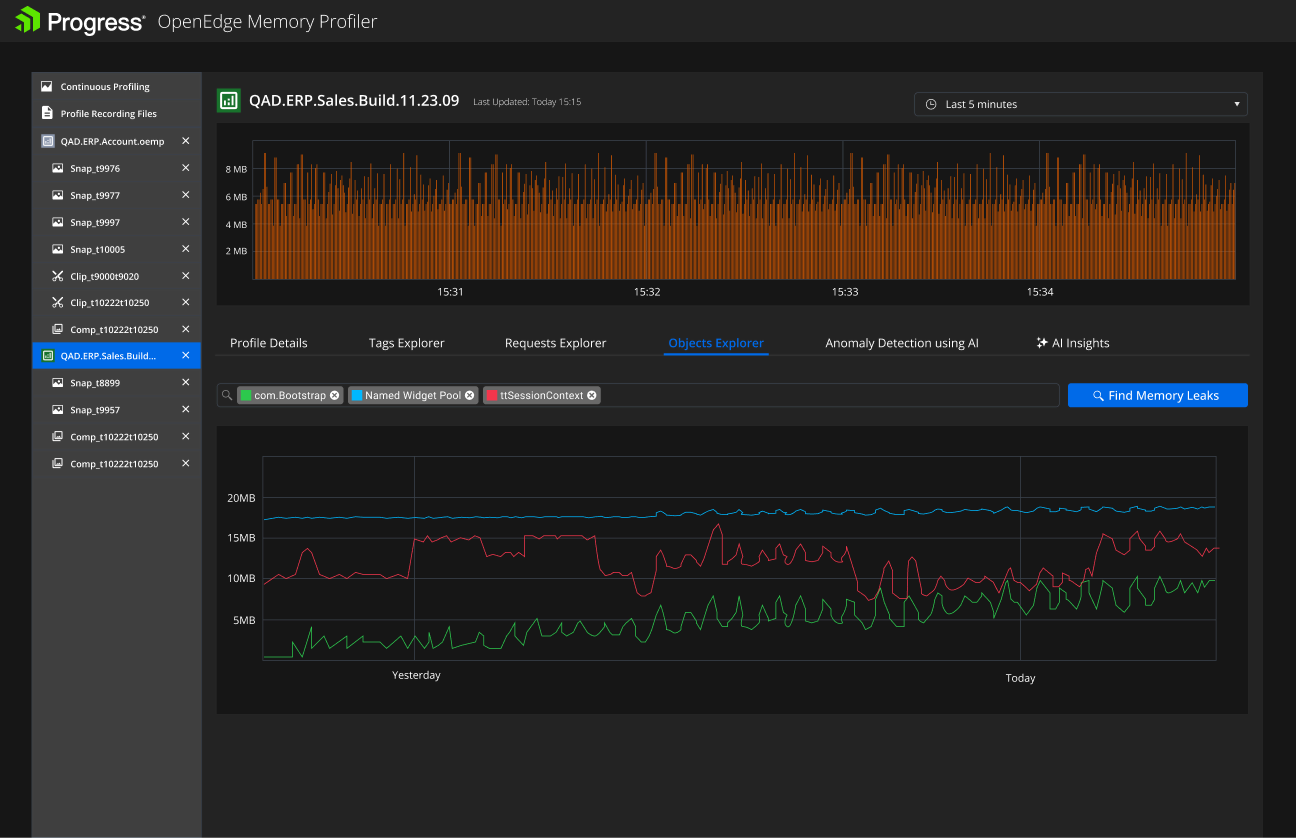Close the Snap_t10005 entry
Viewport: 1296px width, 838px height.
(186, 249)
